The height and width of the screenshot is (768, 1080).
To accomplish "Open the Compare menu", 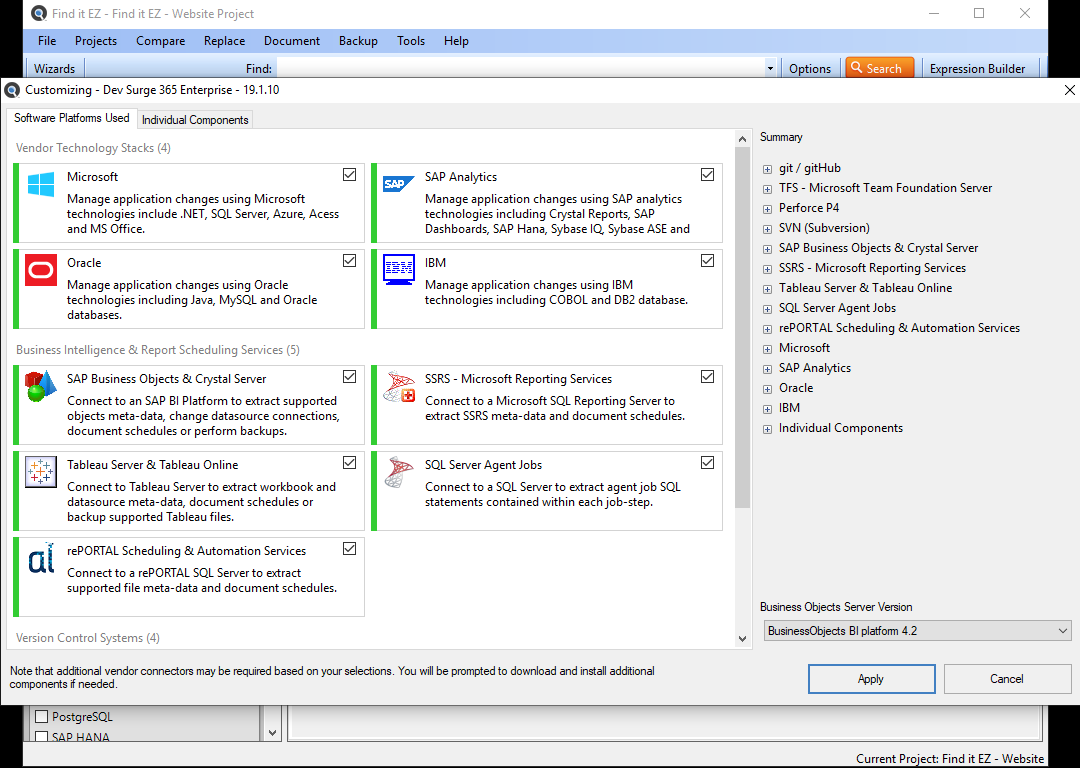I will pyautogui.click(x=161, y=41).
